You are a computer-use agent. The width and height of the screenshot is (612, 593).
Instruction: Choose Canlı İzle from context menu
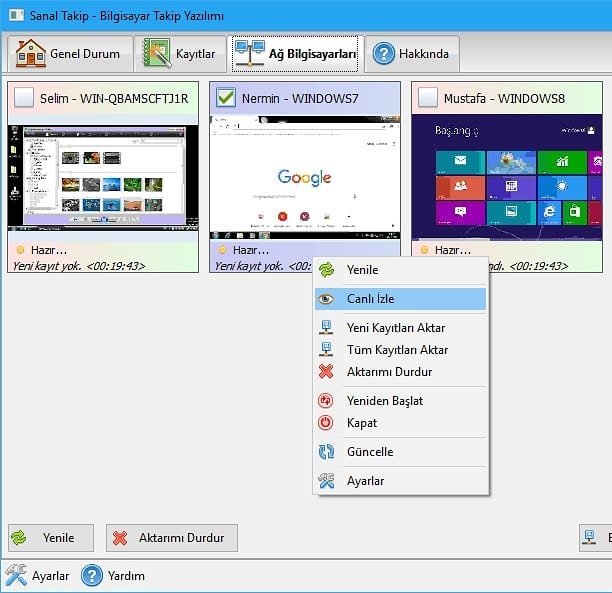pyautogui.click(x=400, y=299)
